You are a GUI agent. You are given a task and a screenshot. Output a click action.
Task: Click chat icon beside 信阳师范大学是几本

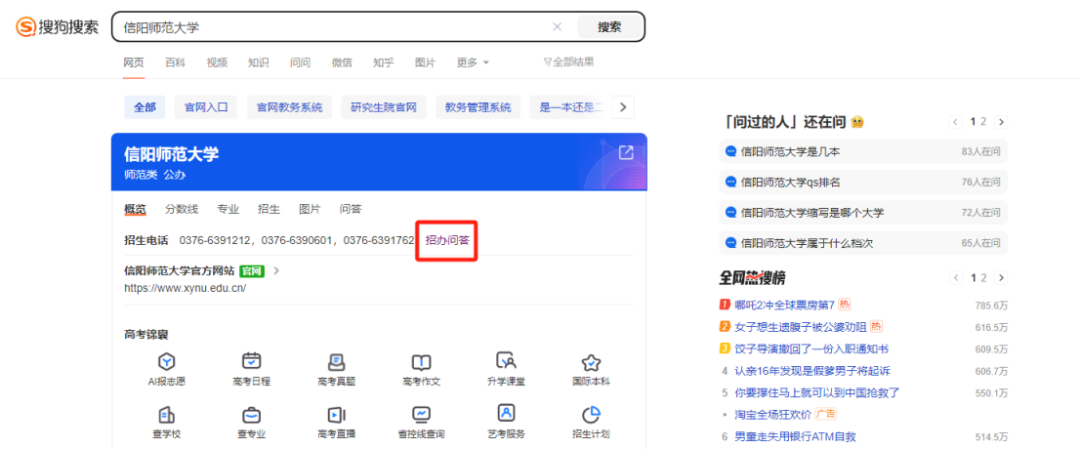point(731,152)
